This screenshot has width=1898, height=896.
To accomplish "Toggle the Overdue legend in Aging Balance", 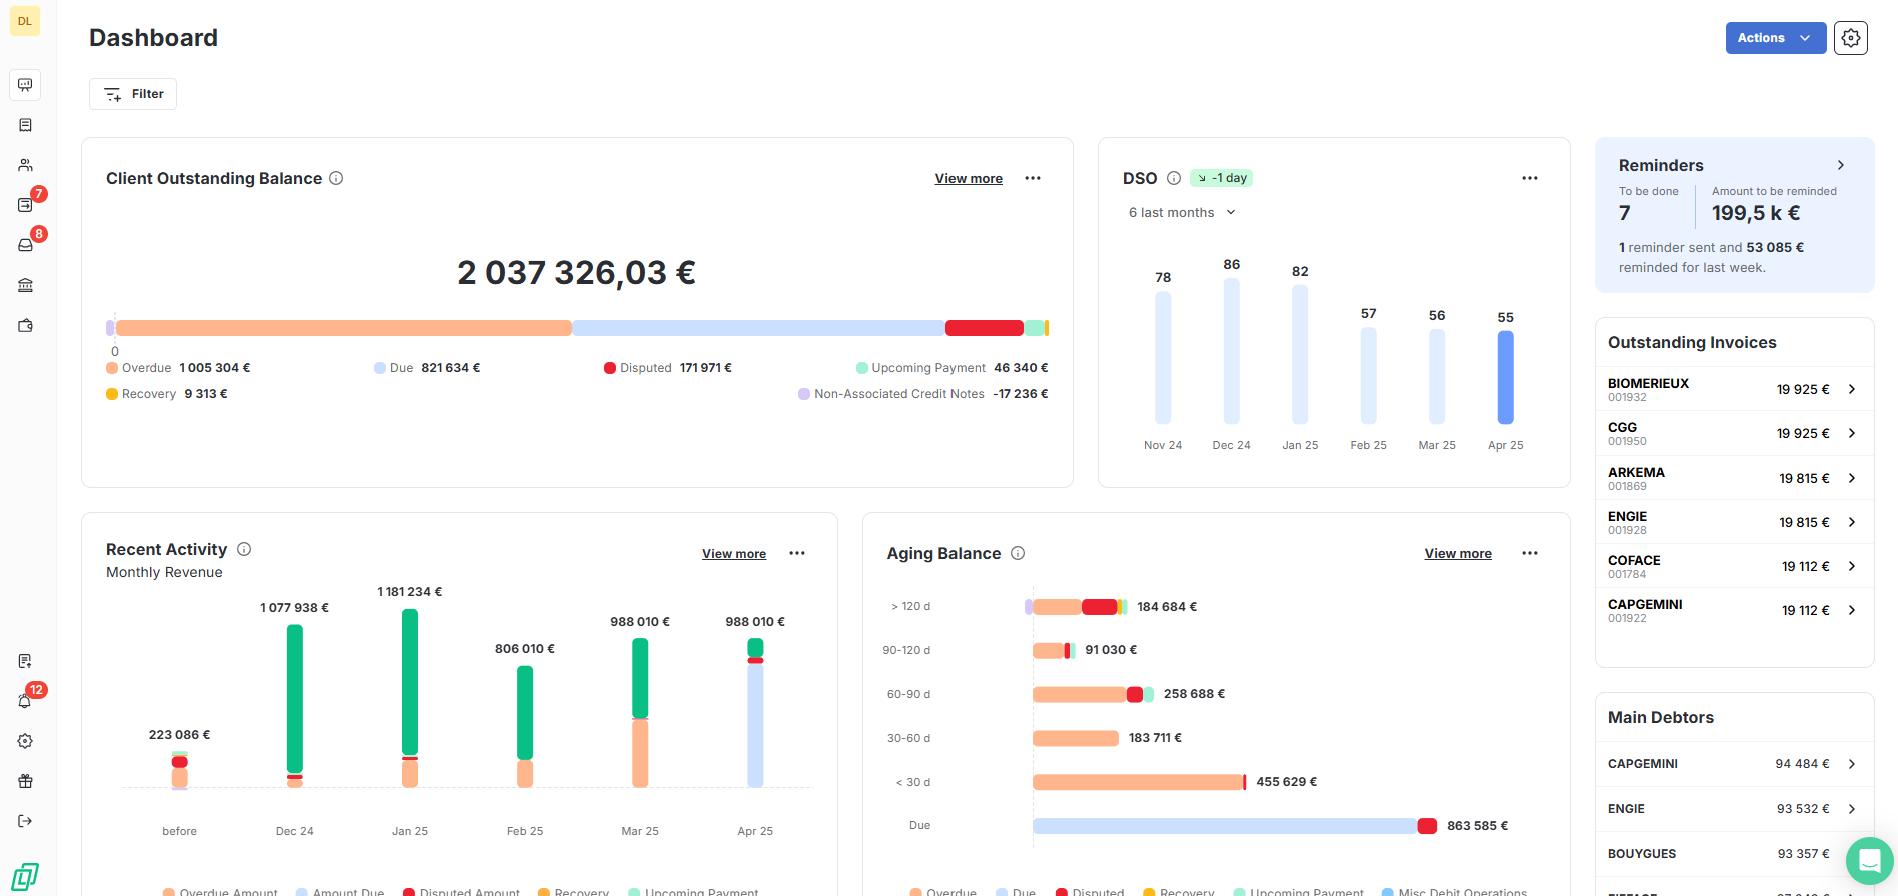I will coord(943,891).
